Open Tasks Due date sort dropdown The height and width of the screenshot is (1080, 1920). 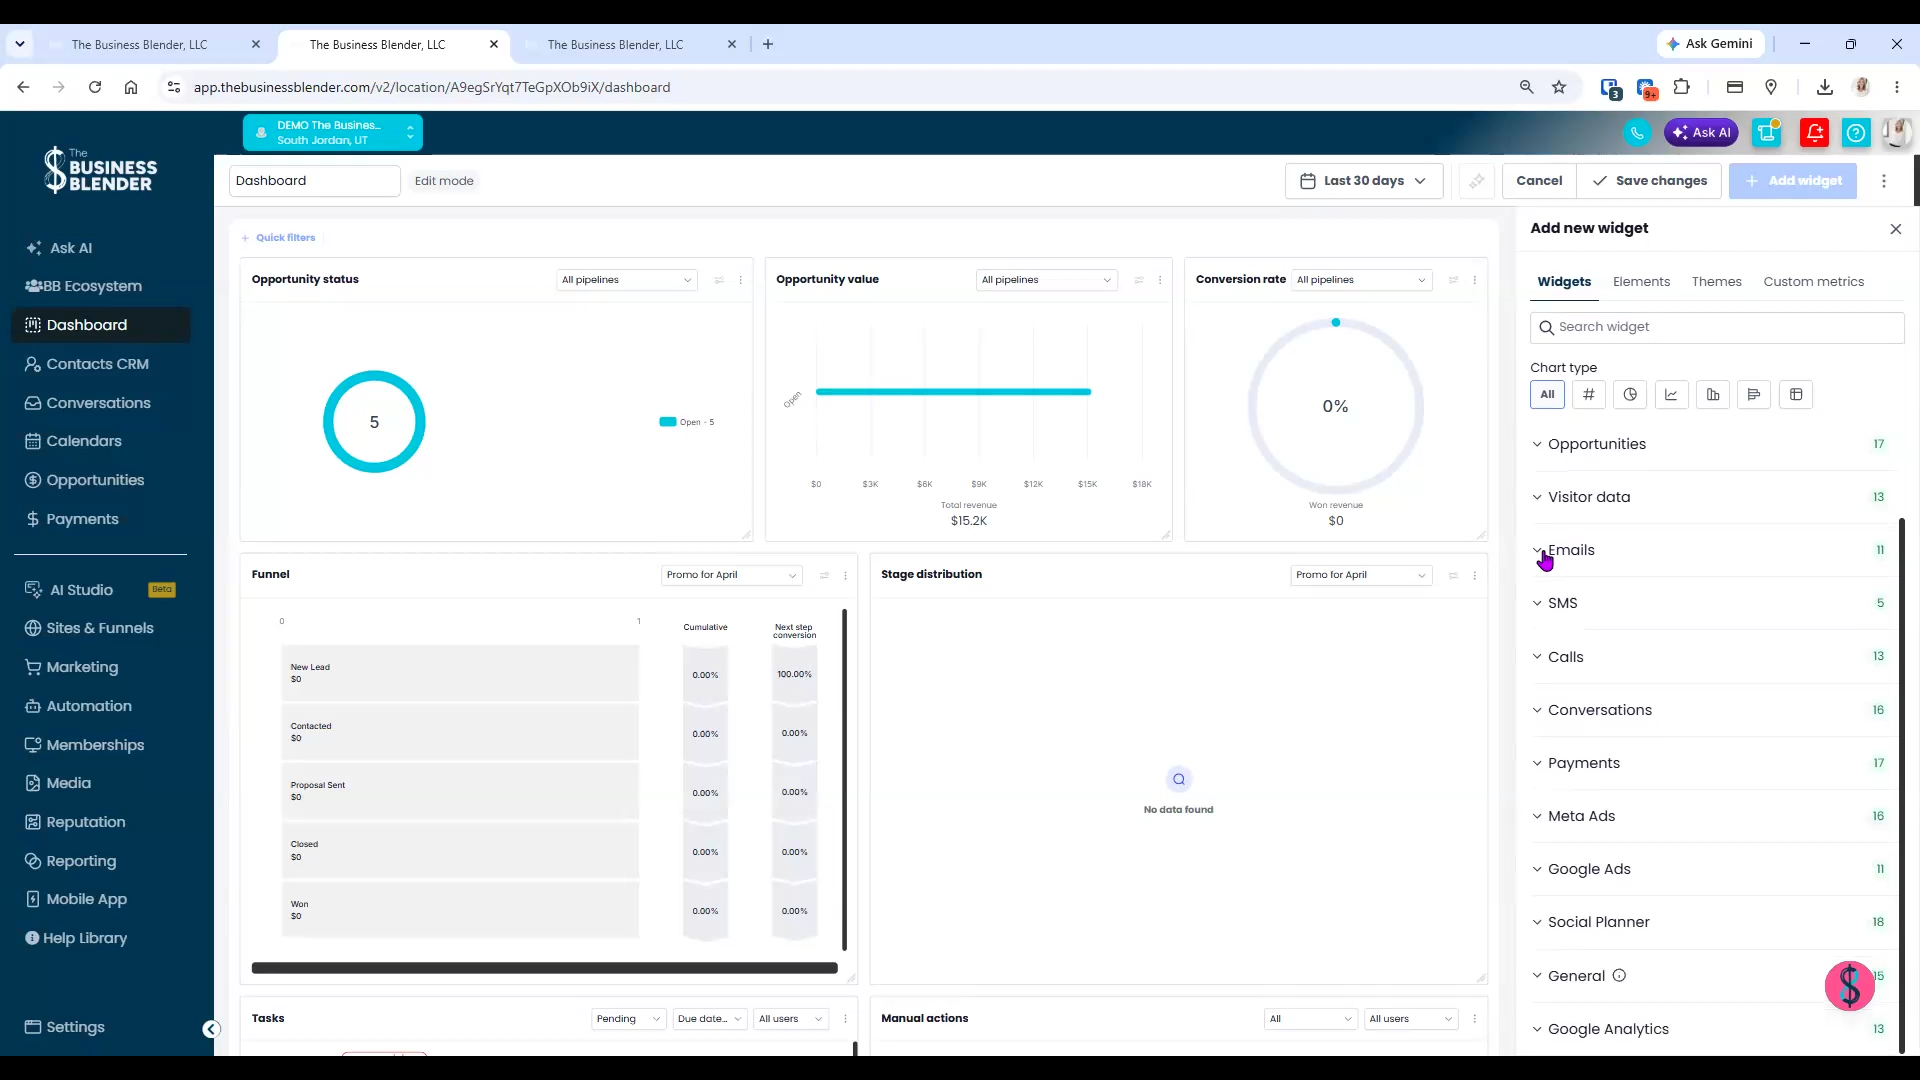[x=710, y=1019]
